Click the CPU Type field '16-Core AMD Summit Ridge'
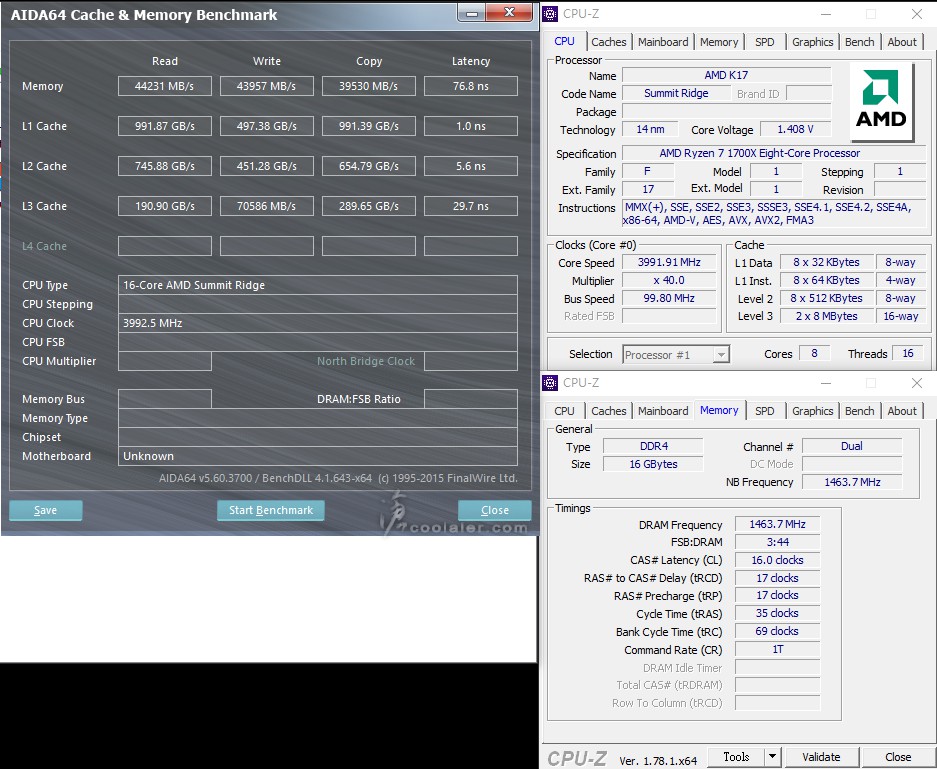The height and width of the screenshot is (769, 937). 318,285
